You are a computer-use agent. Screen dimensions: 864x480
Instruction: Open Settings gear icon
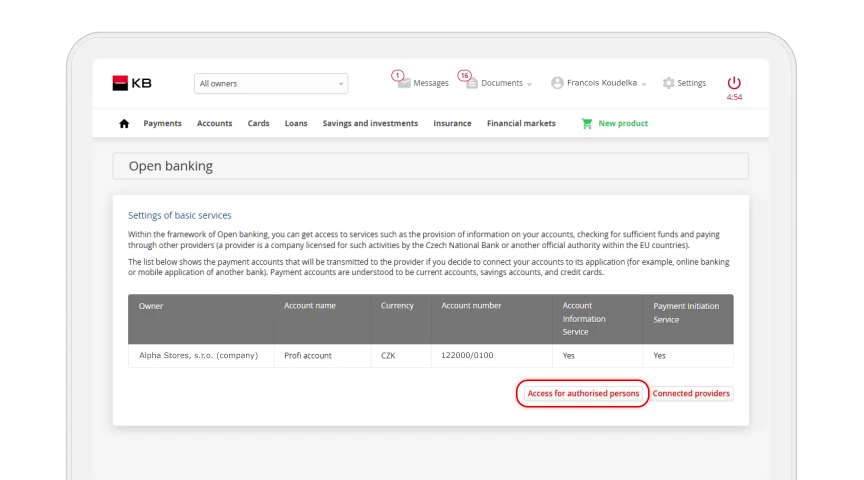(x=668, y=83)
